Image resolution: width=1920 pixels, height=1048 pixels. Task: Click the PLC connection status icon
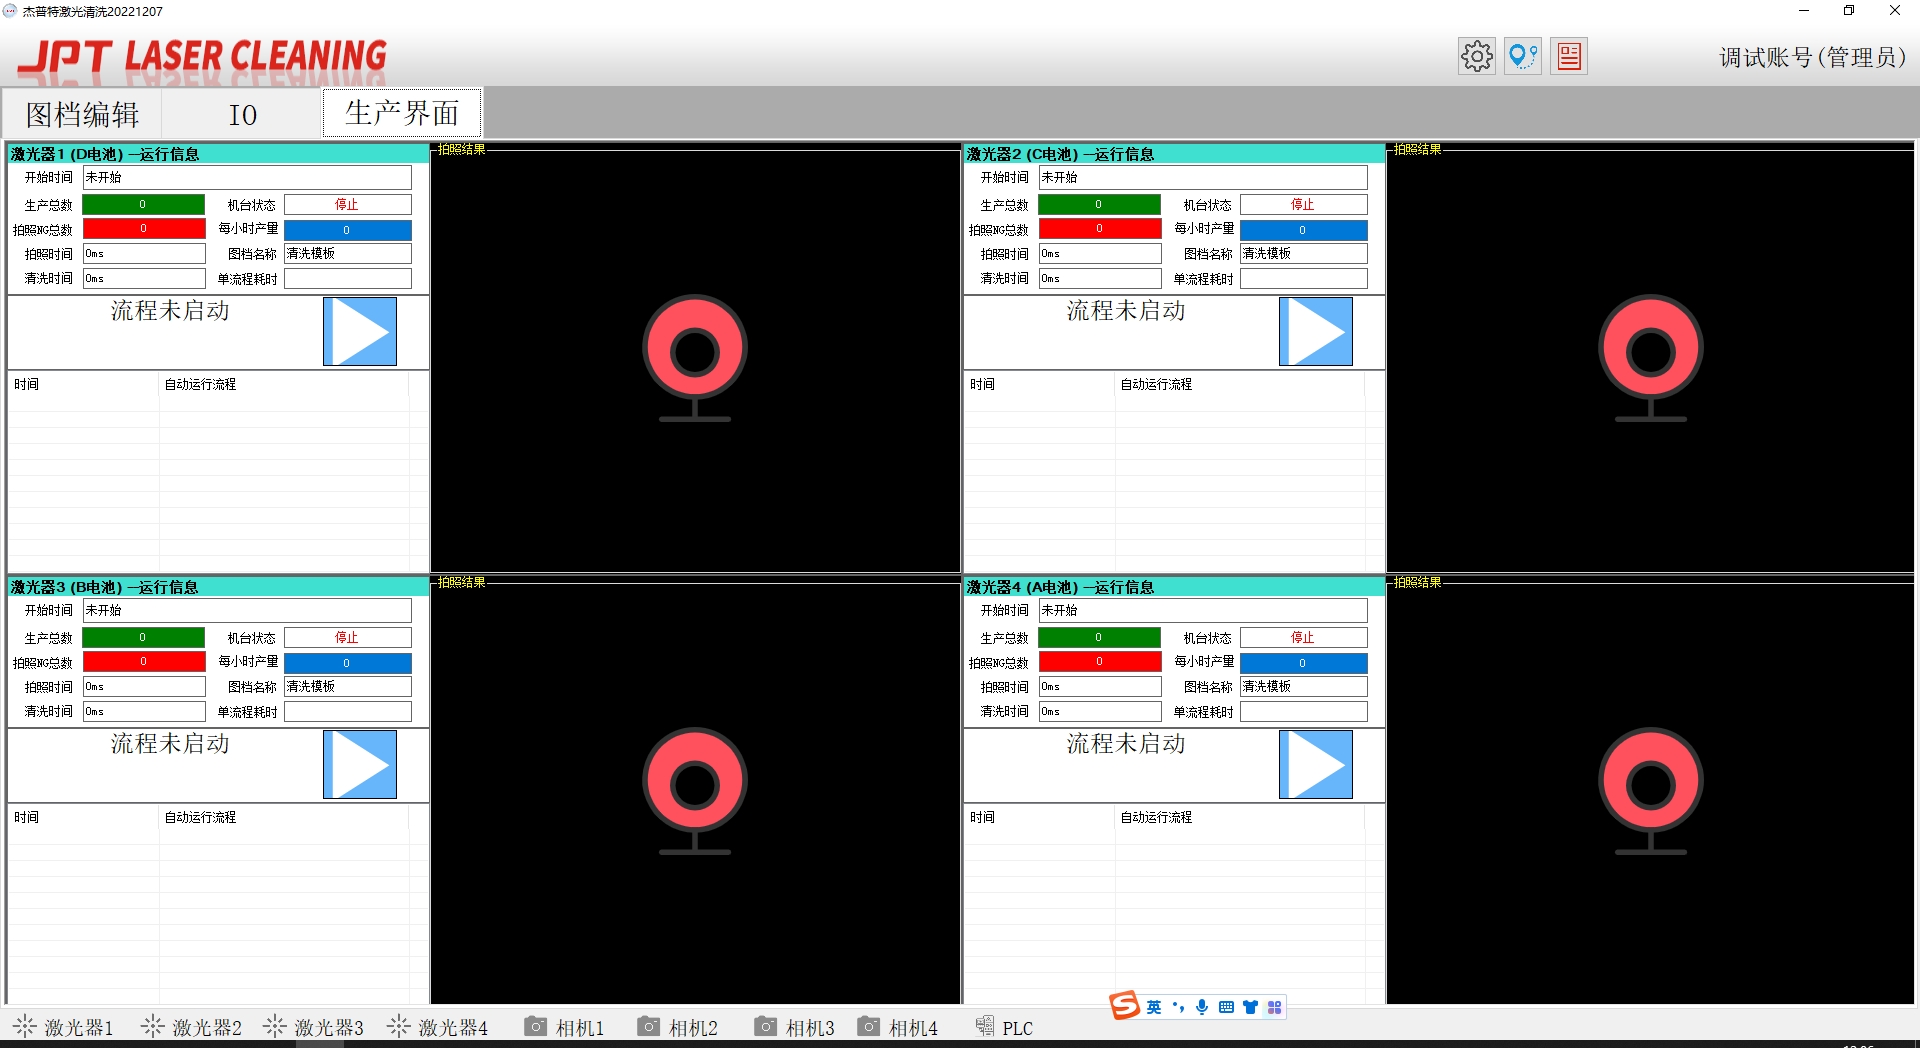pyautogui.click(x=985, y=1026)
